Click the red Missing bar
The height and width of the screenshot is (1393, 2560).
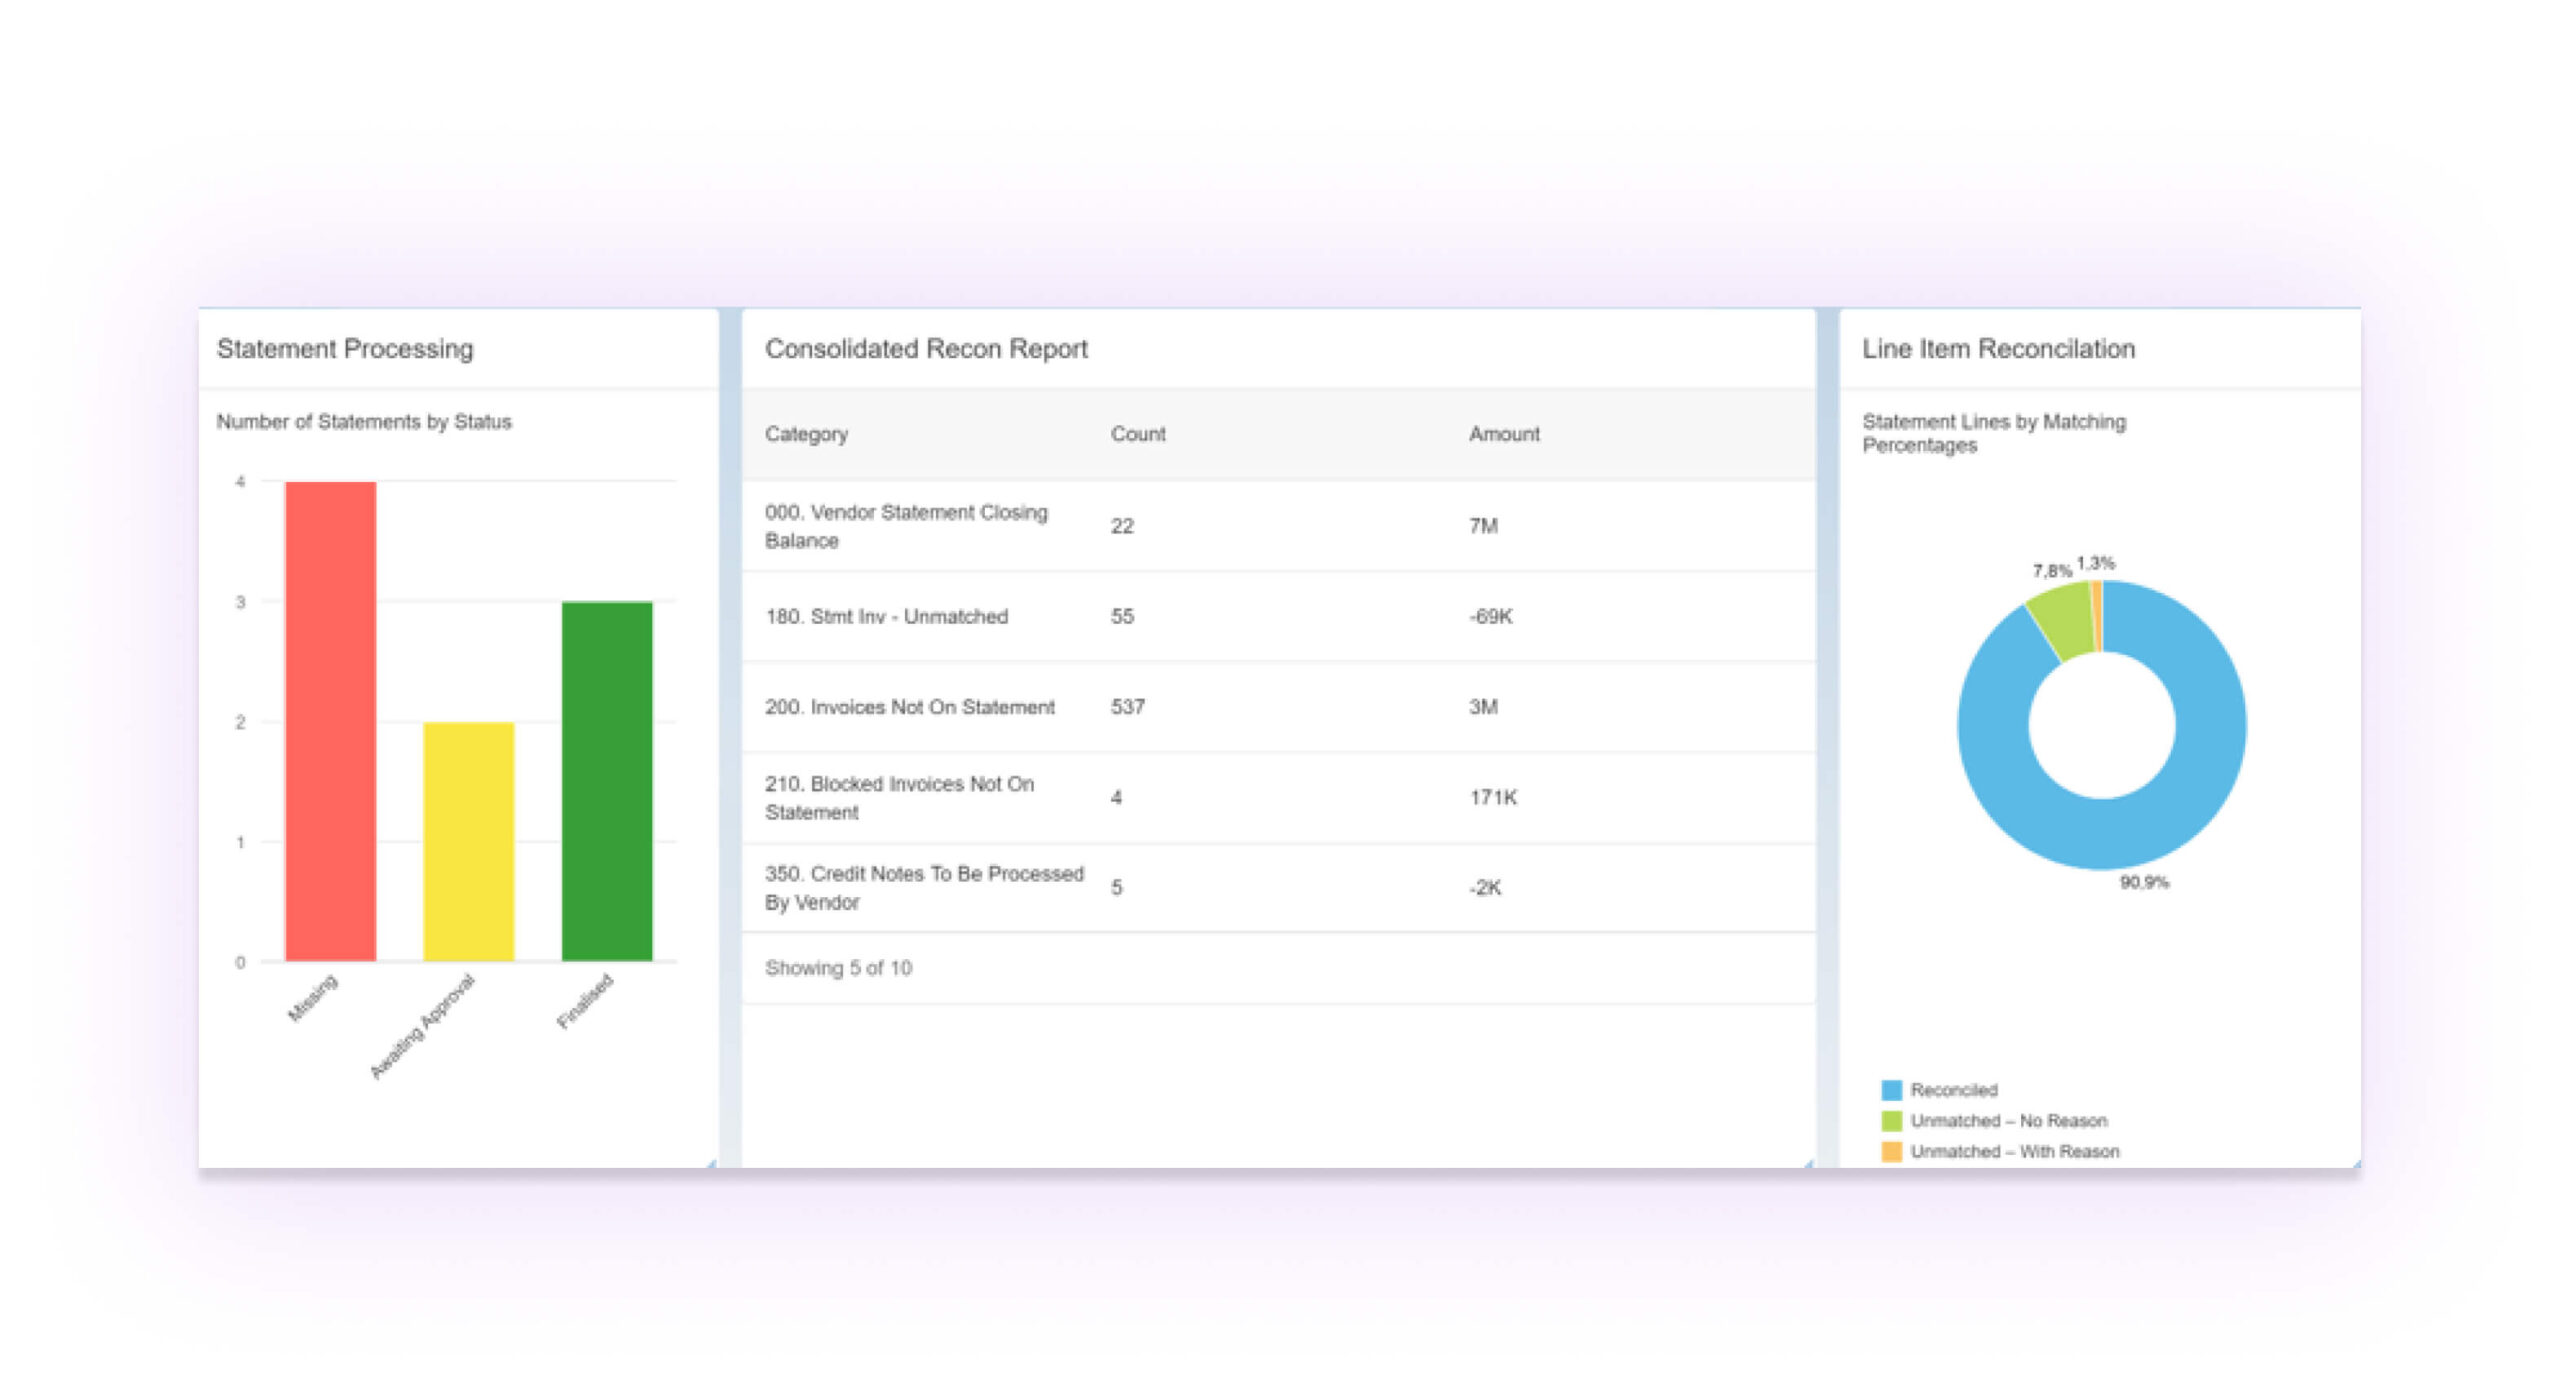pyautogui.click(x=330, y=720)
